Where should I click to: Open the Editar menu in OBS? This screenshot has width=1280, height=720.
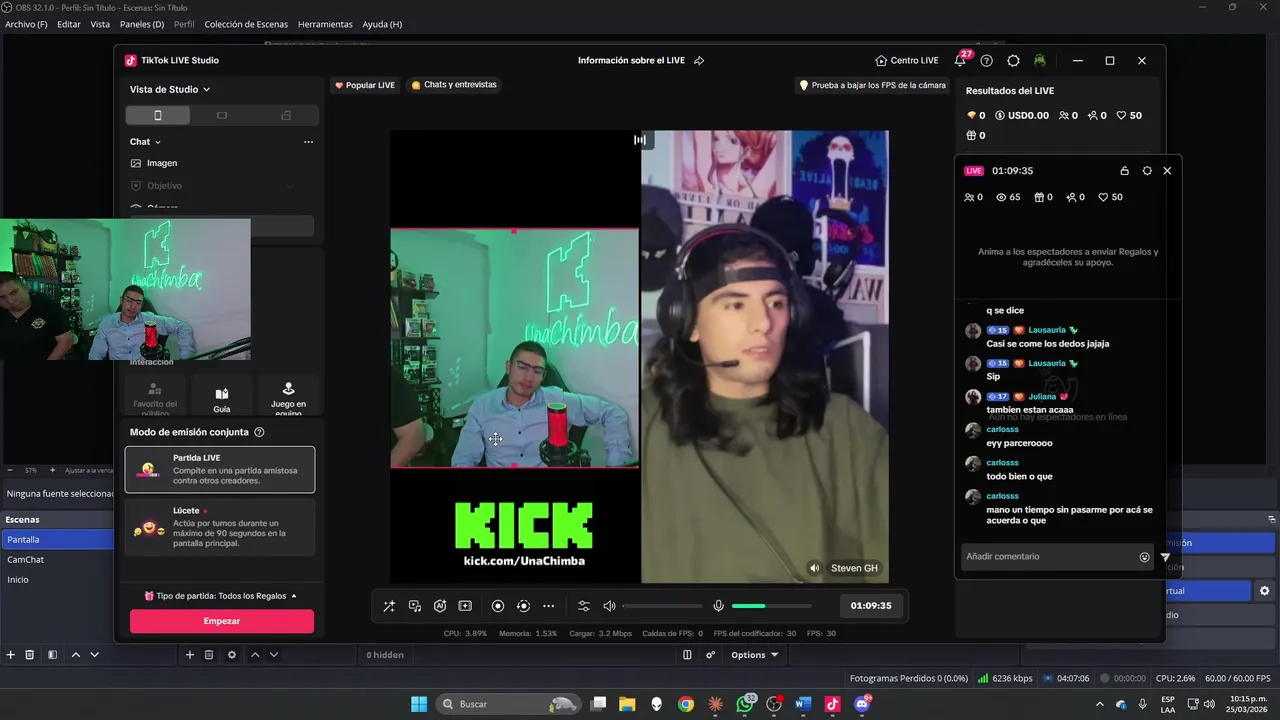[x=69, y=24]
